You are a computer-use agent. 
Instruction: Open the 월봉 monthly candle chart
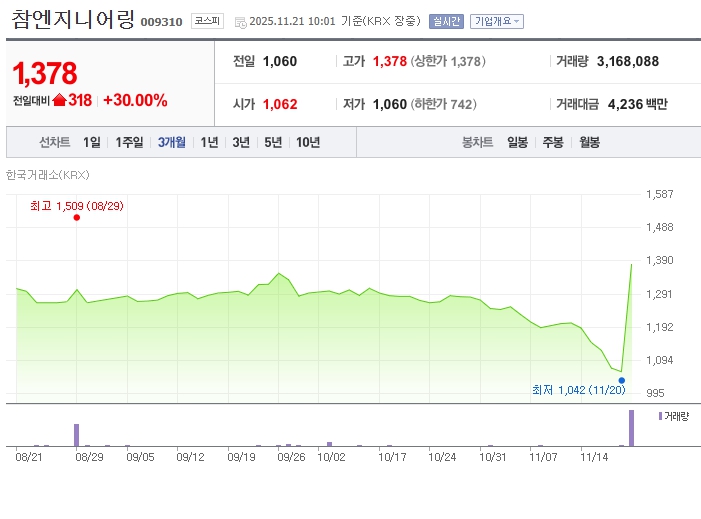click(589, 142)
